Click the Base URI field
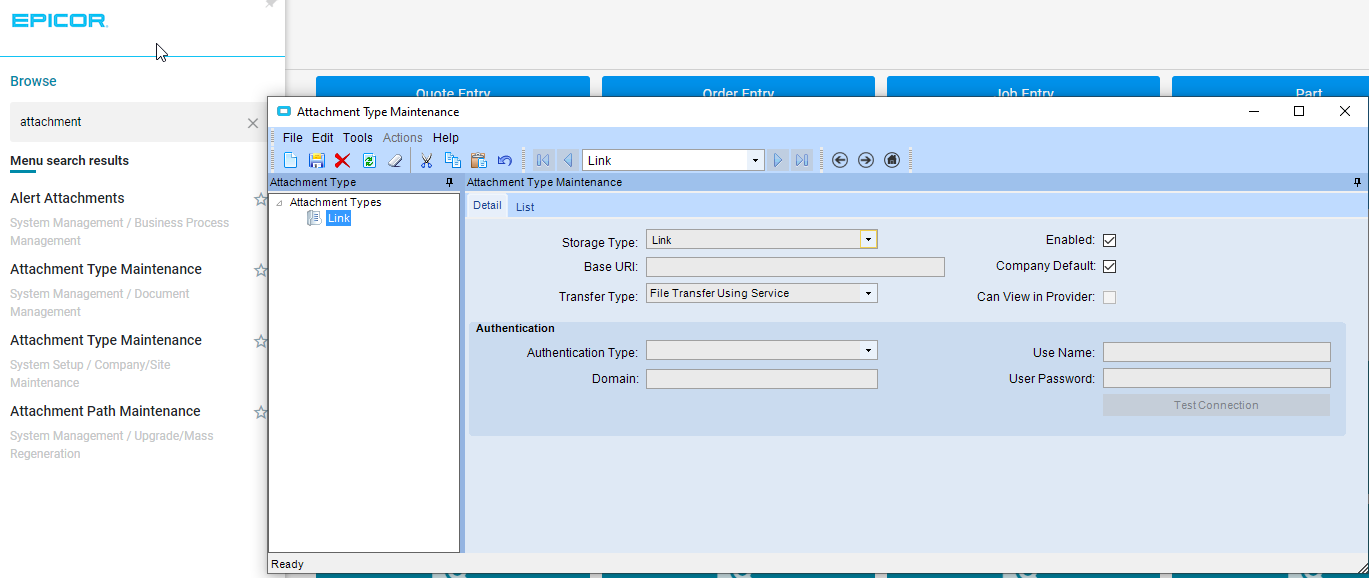Screen dimensions: 1369x578 tap(795, 267)
